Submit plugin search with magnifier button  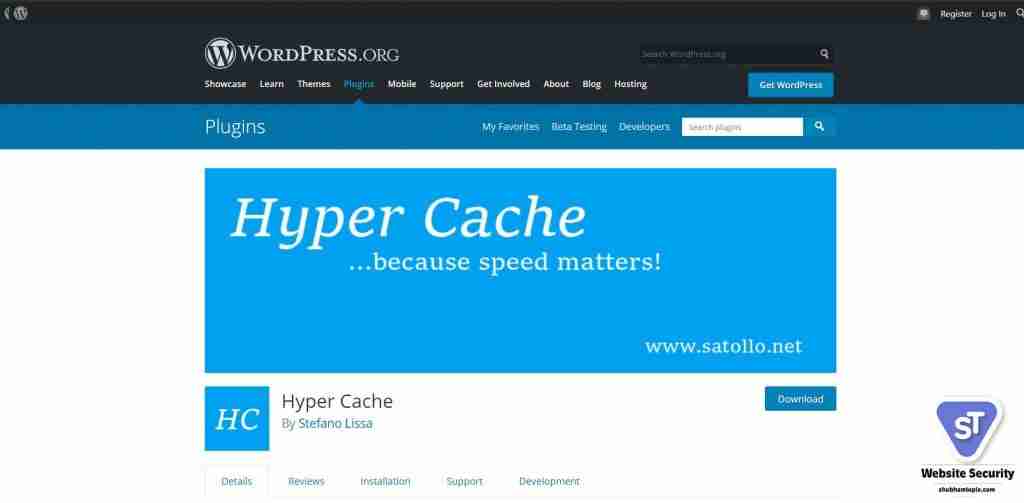[820, 127]
